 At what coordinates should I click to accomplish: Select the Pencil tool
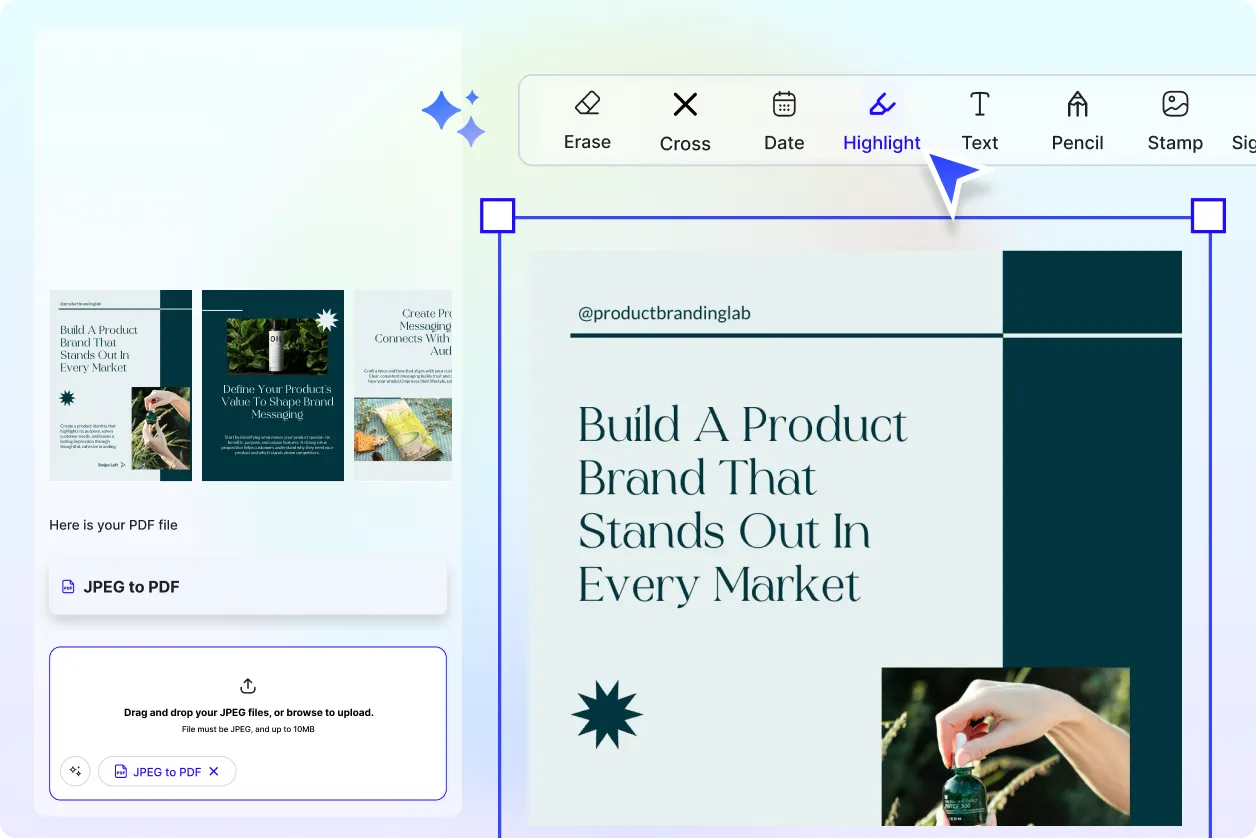[x=1076, y=119]
